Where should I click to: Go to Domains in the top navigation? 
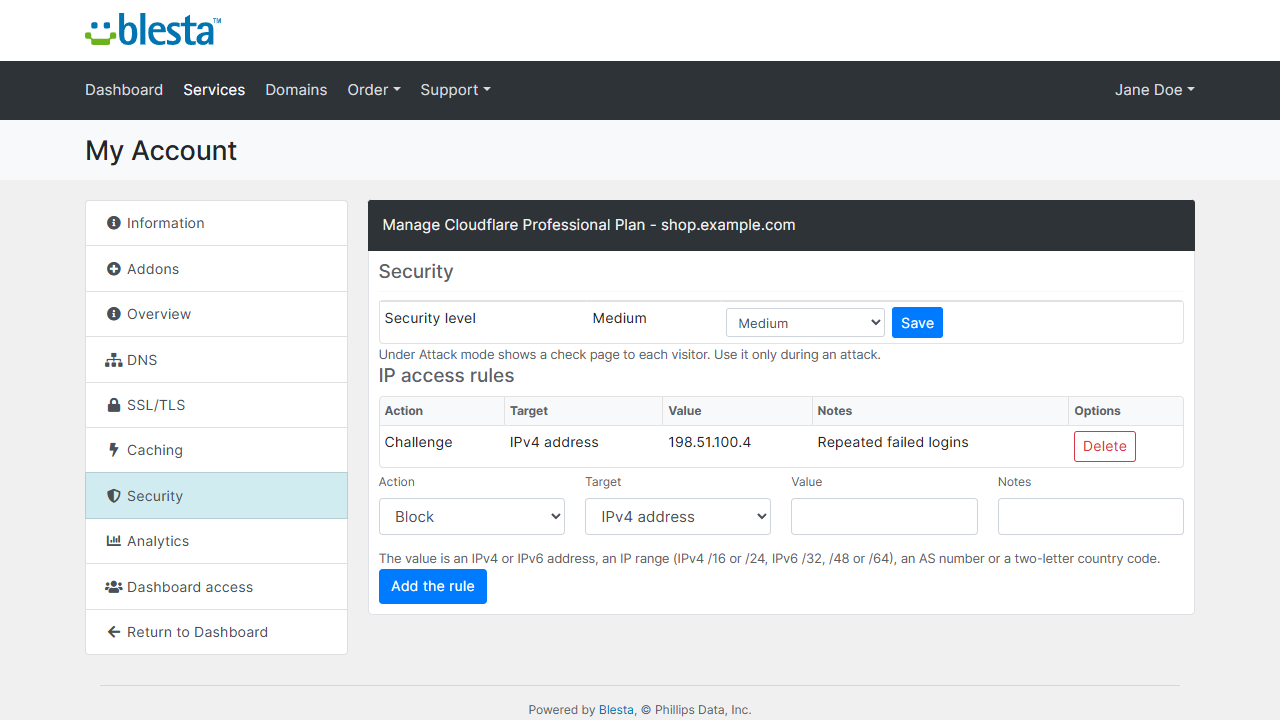[x=296, y=90]
